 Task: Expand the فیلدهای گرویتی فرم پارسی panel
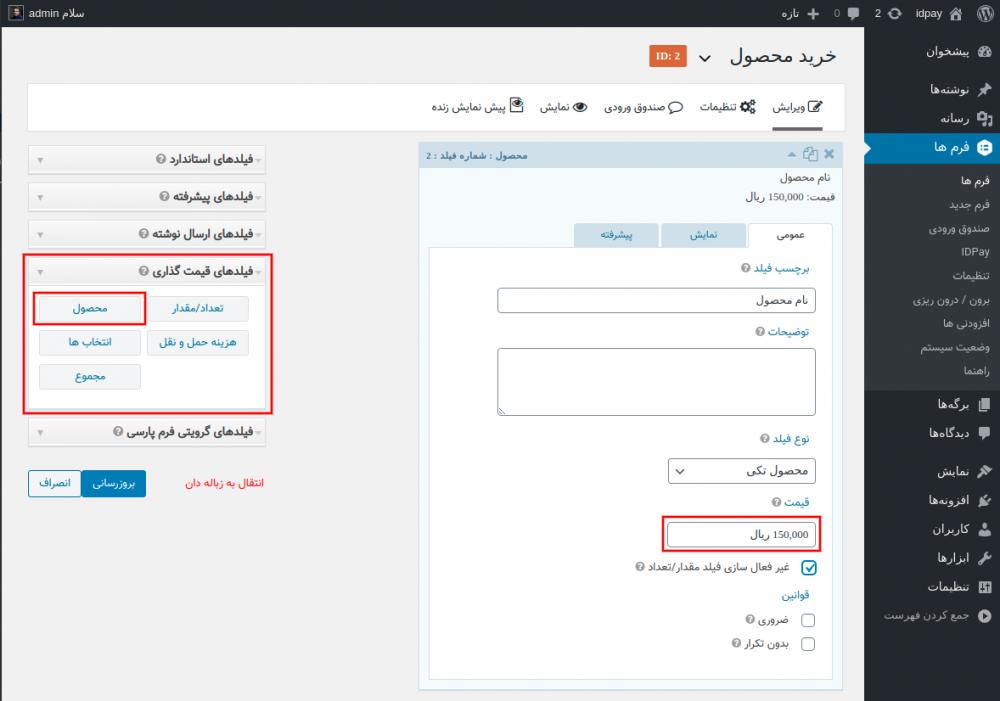coord(147,432)
